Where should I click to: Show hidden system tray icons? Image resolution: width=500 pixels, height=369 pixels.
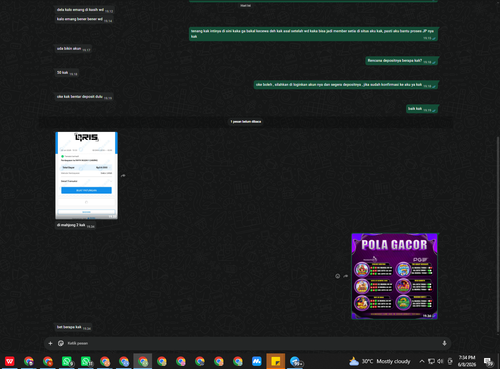click(422, 361)
